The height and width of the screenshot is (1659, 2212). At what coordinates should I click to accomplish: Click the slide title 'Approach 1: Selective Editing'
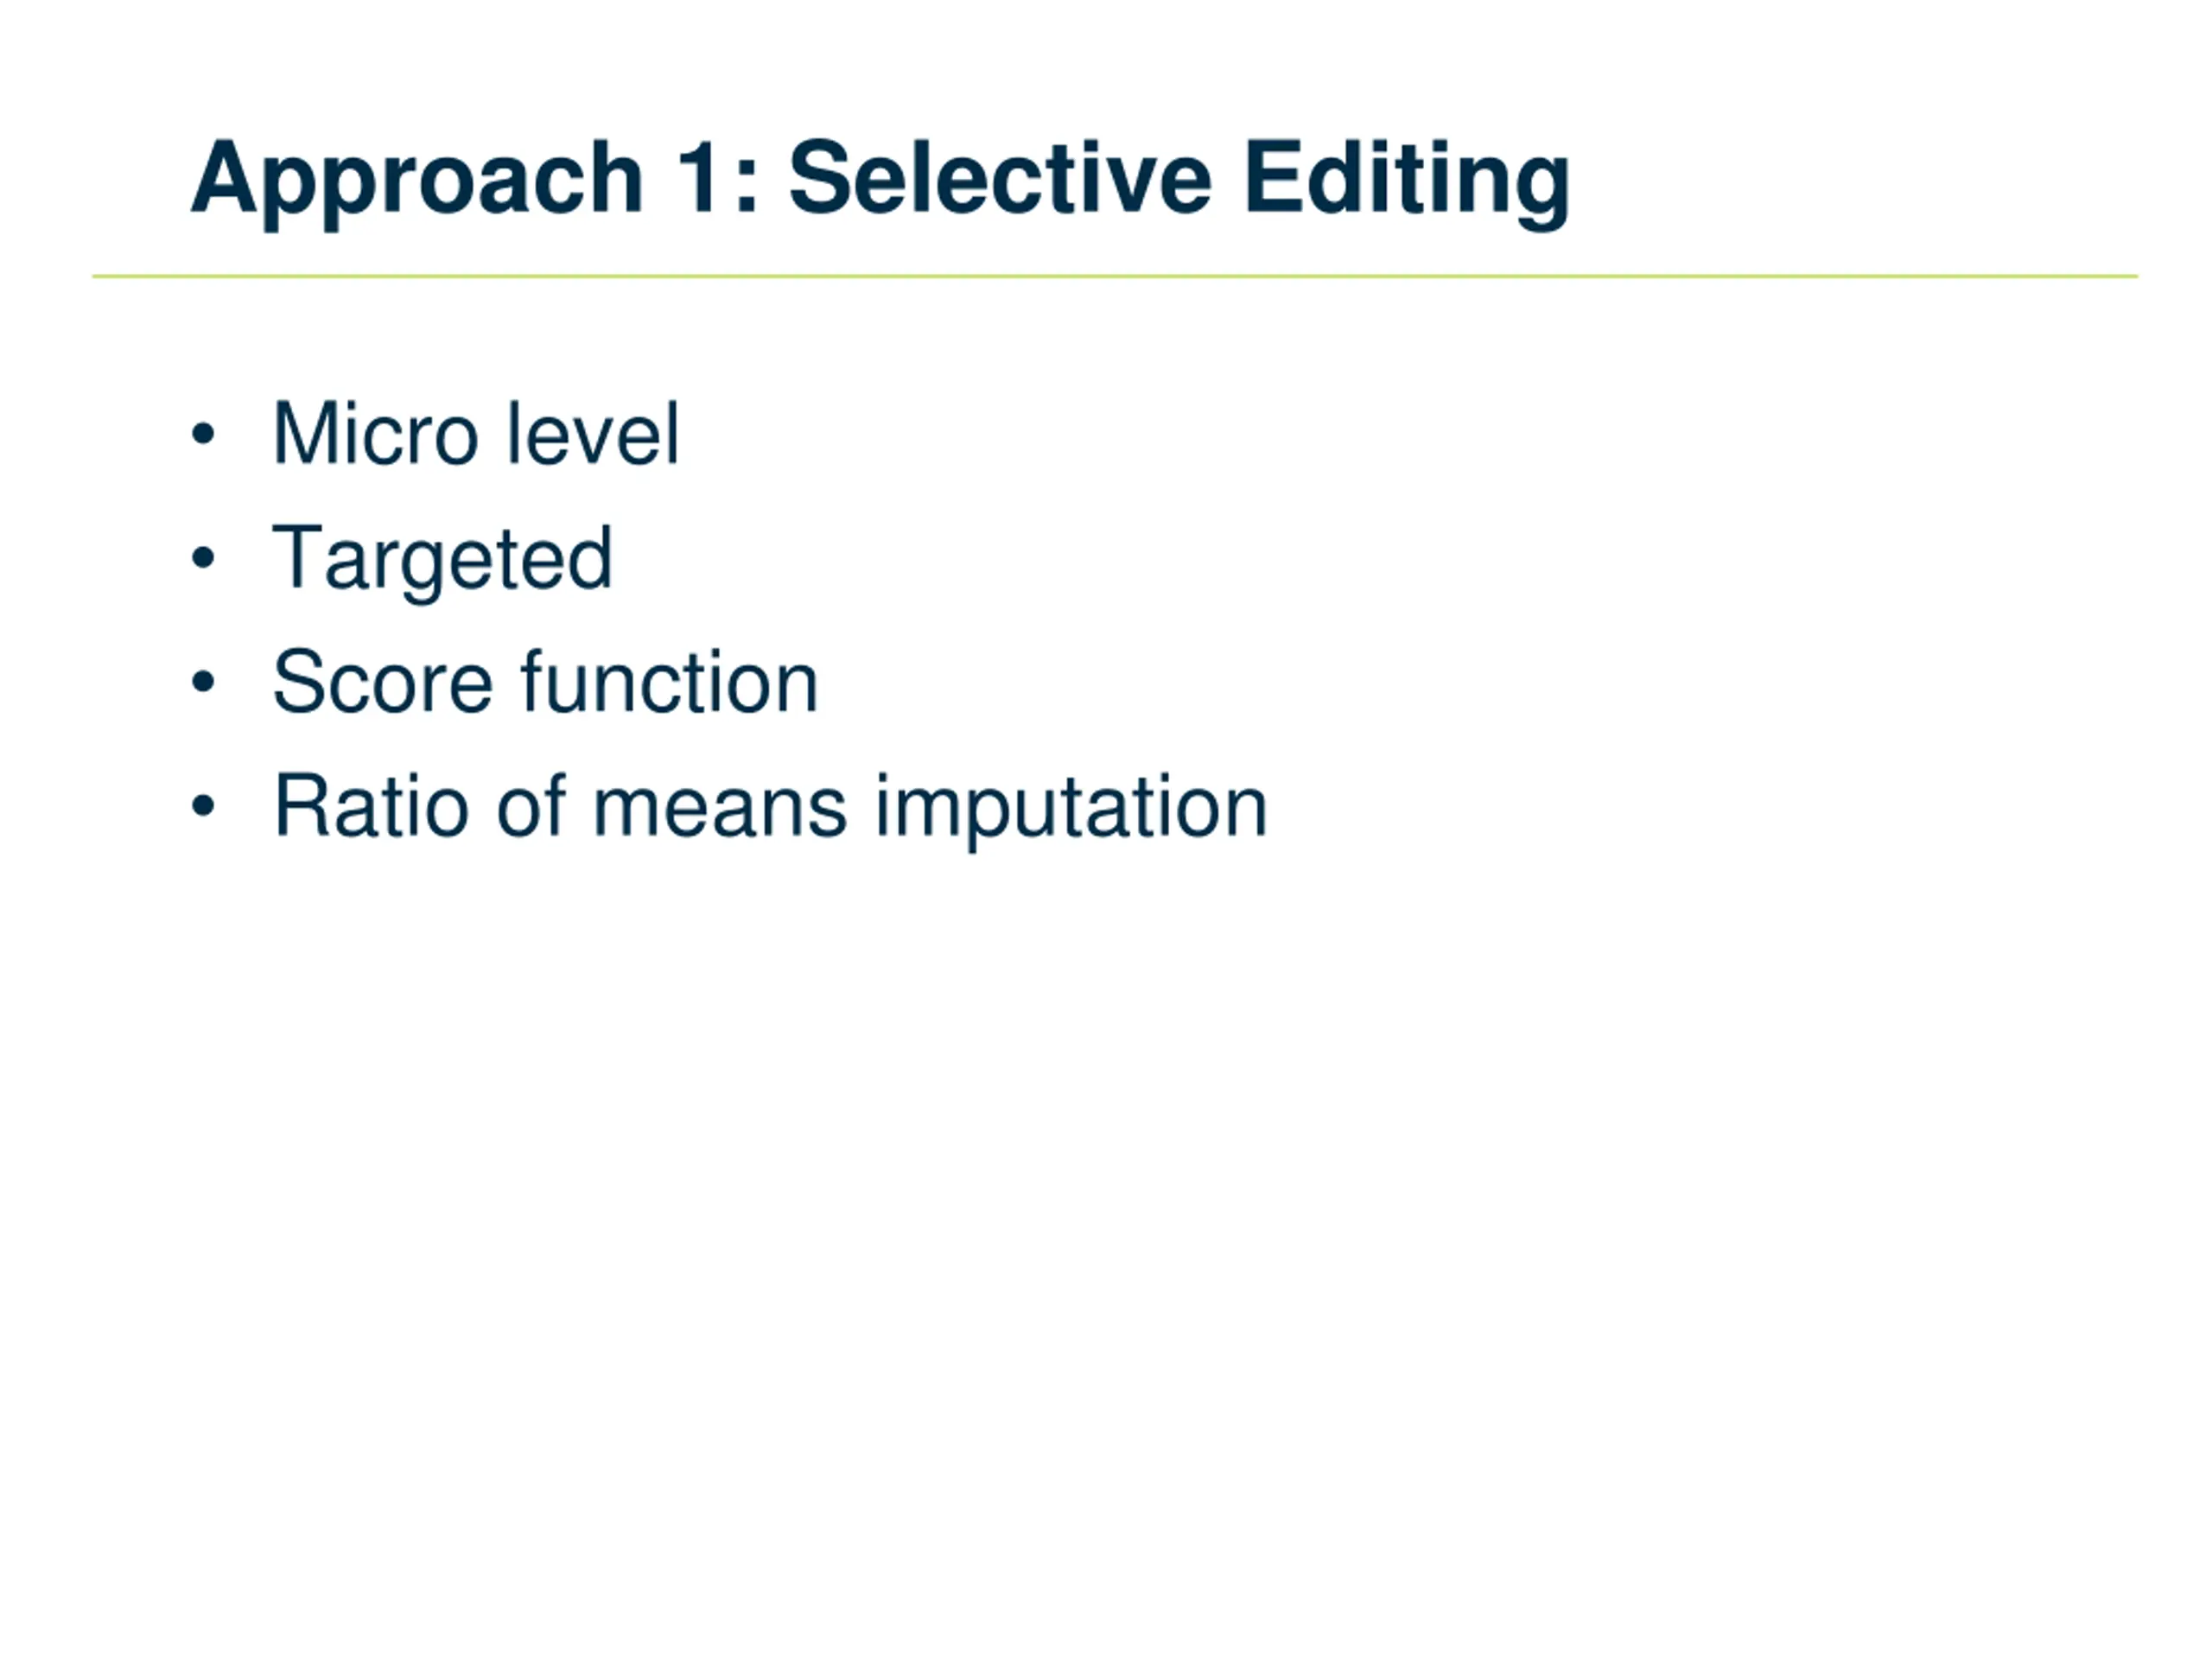pos(880,183)
